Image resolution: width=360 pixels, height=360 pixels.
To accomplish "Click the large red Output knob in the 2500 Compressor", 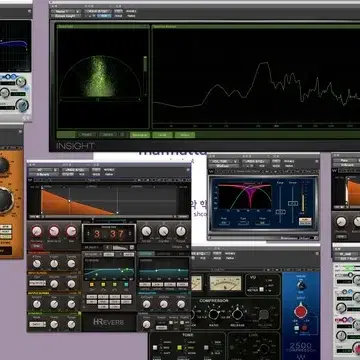I will pyautogui.click(x=301, y=311).
